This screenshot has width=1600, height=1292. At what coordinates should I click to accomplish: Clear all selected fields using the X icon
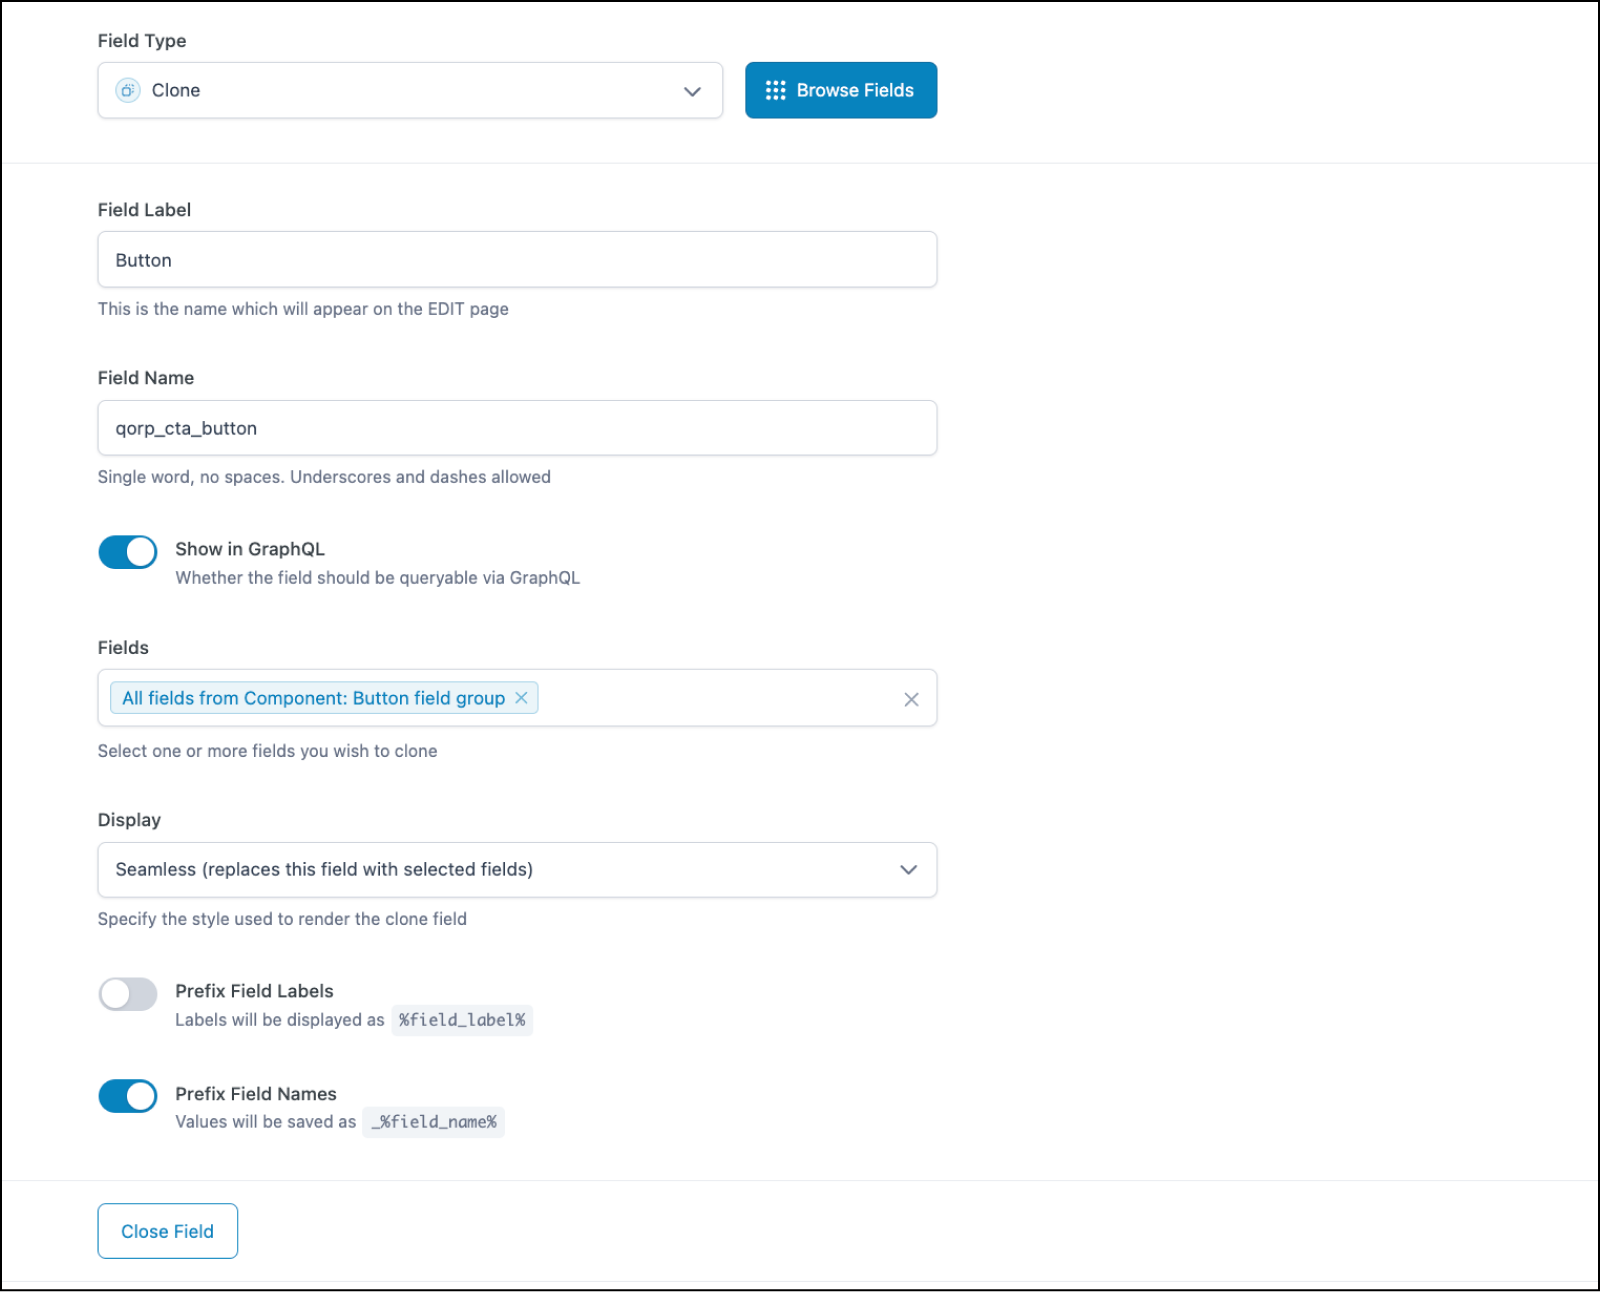911,698
